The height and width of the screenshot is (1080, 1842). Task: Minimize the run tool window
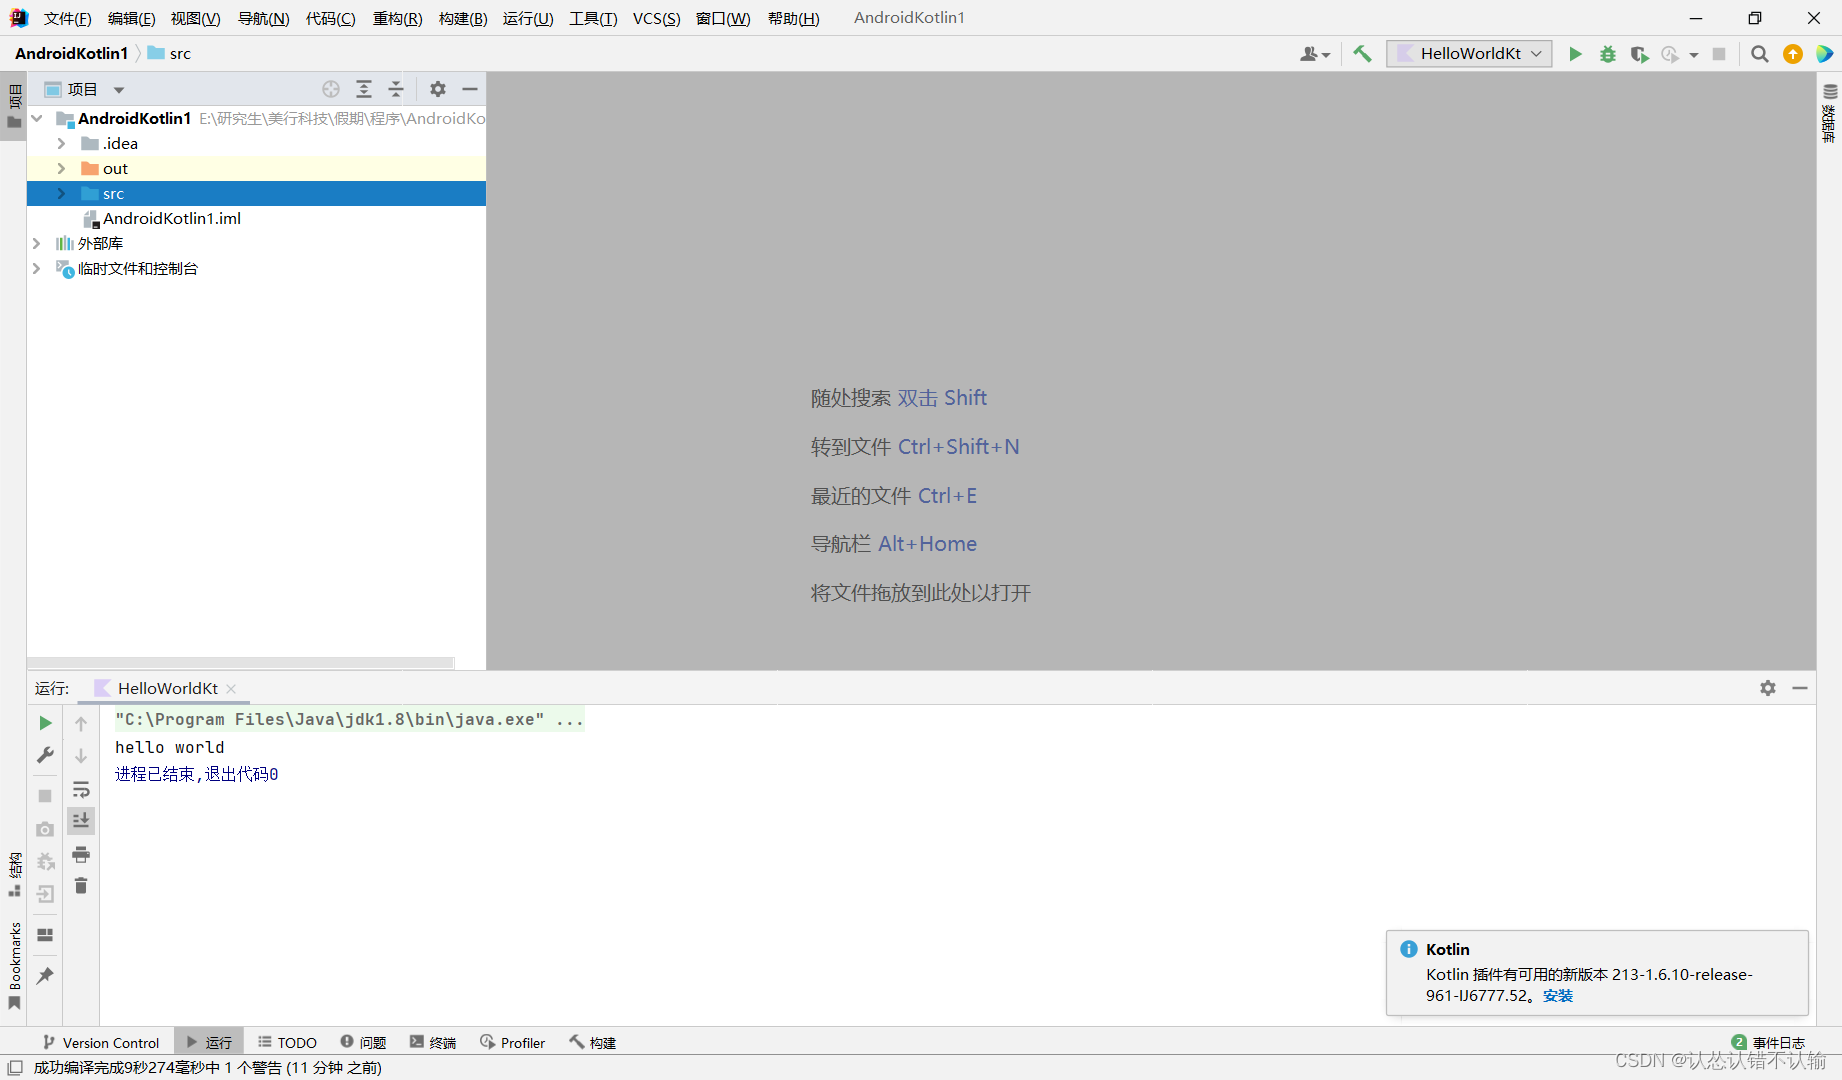[x=1800, y=688]
